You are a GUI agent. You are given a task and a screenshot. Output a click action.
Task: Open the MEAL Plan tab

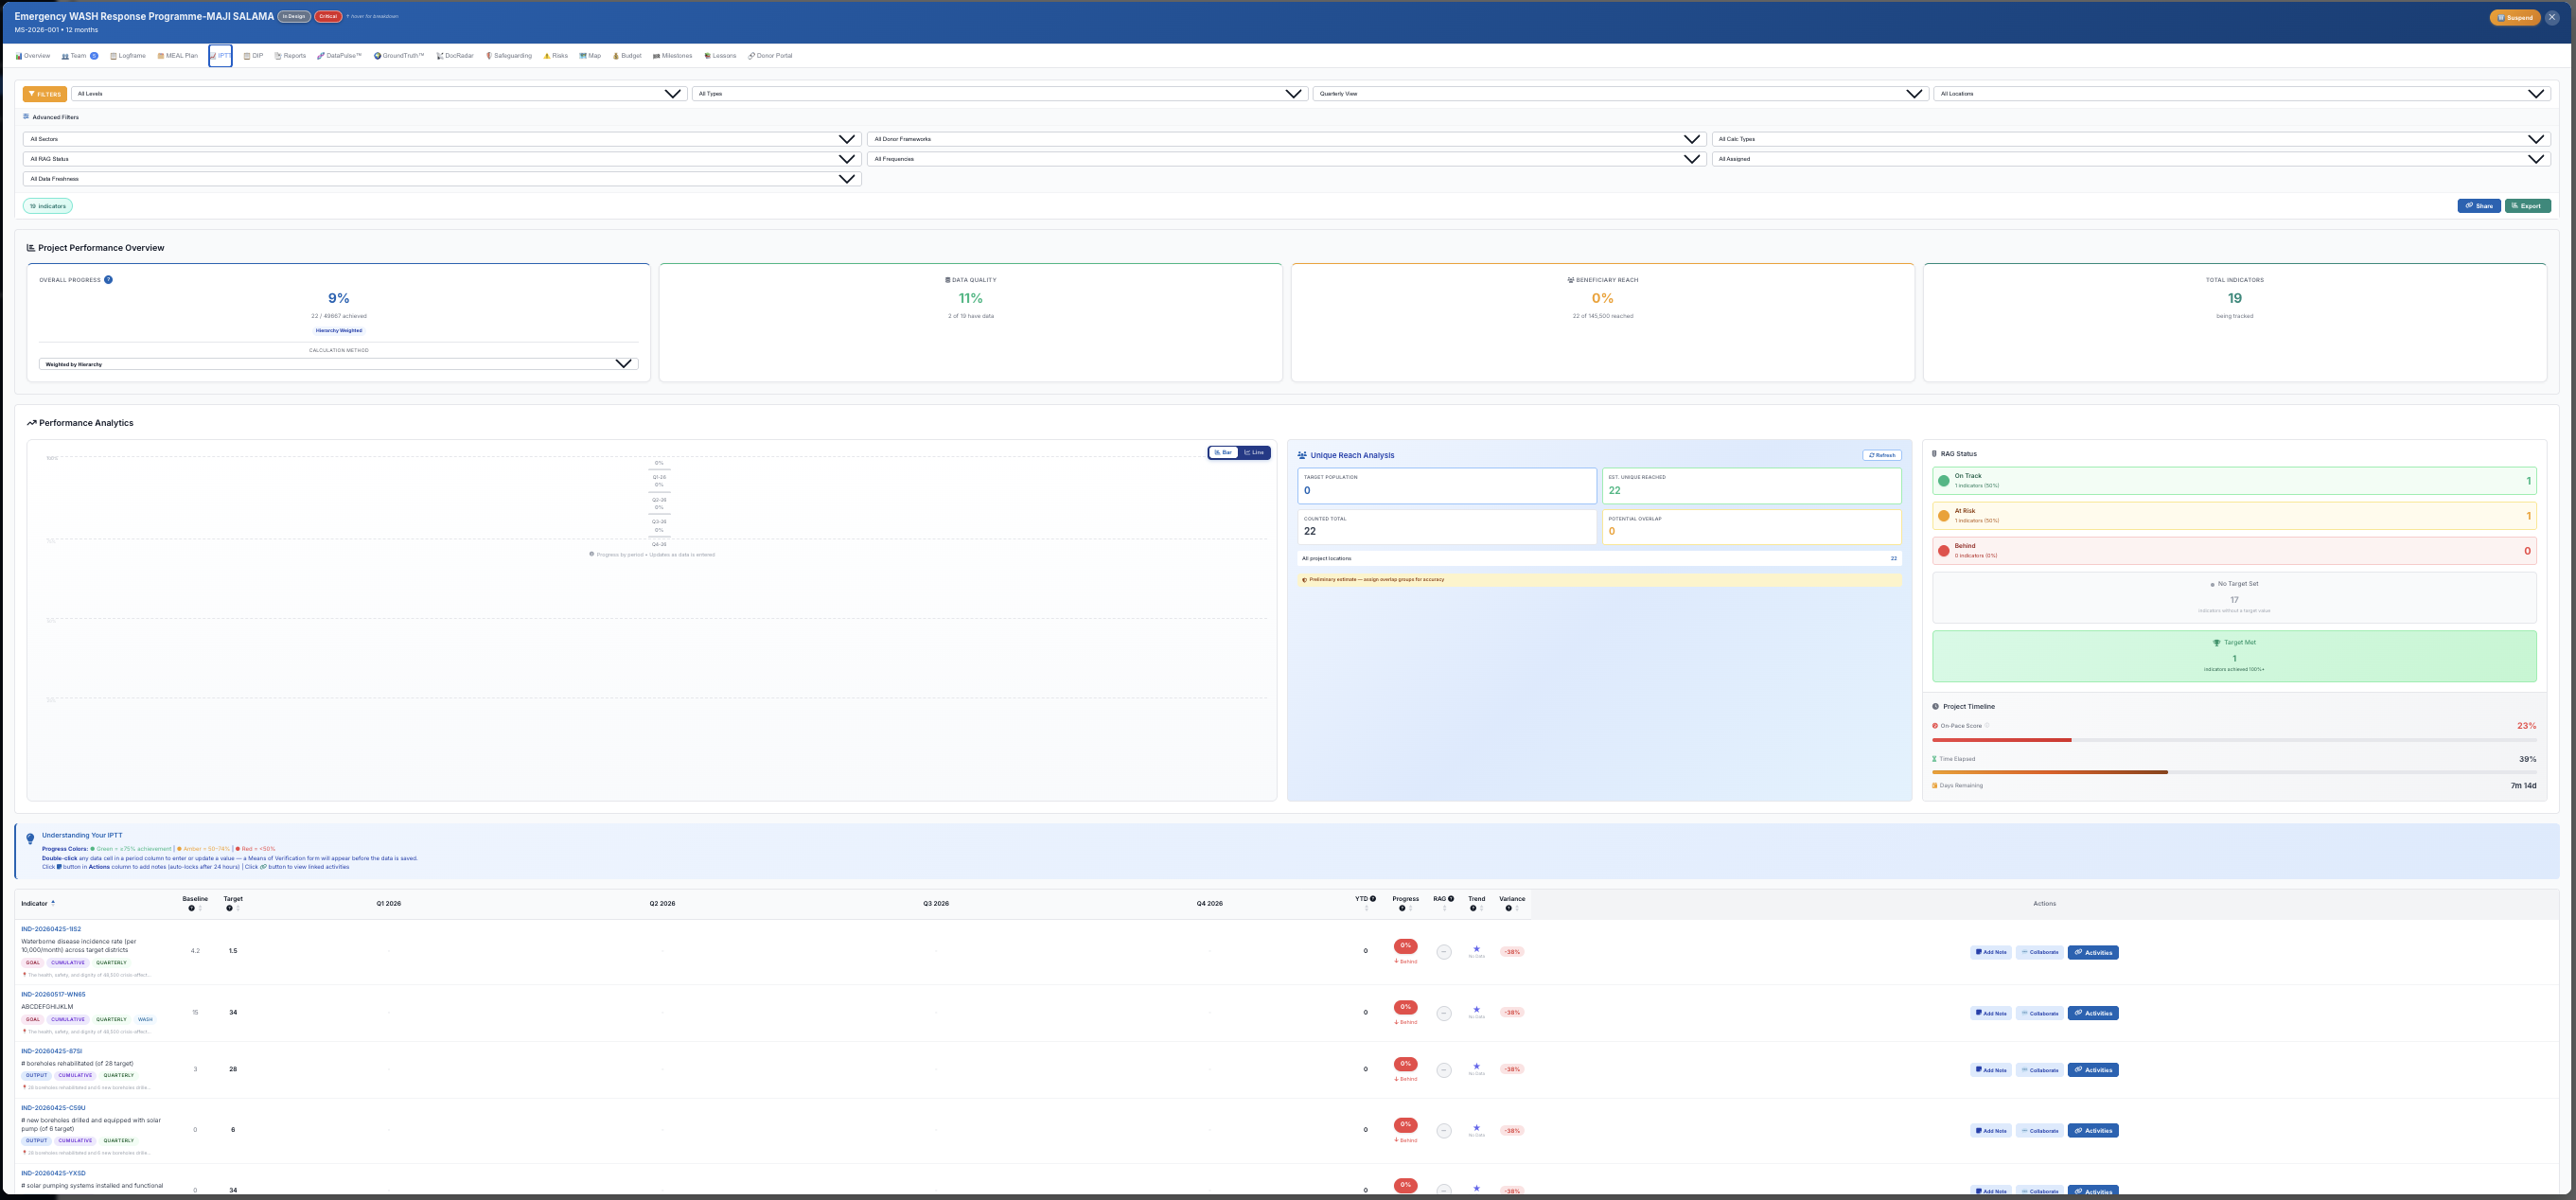178,56
